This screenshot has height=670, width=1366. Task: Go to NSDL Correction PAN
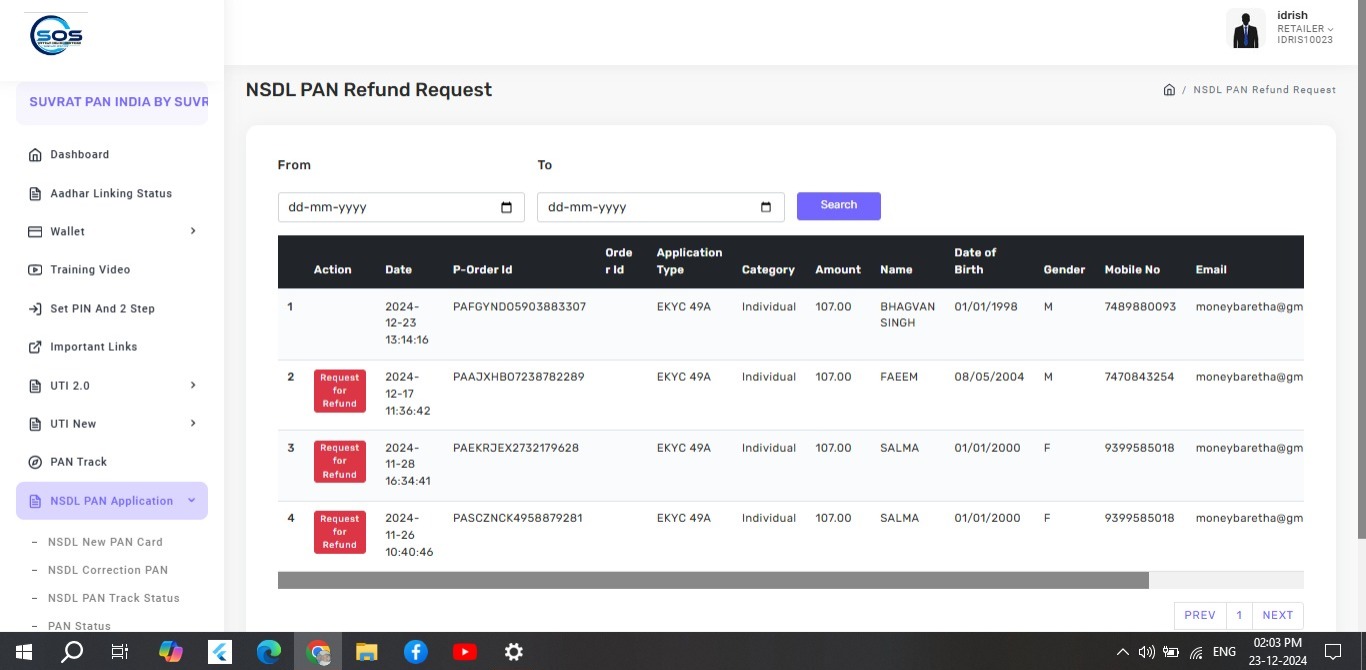tap(107, 570)
